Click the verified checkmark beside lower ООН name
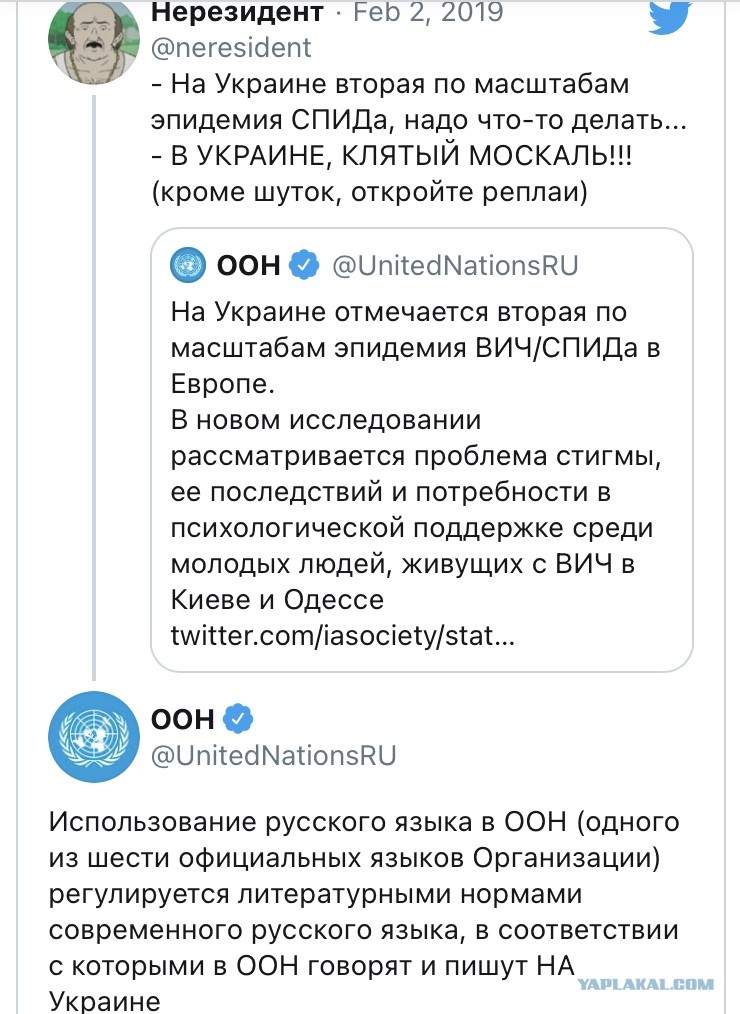Screen dimensions: 740x1014 [x=238, y=718]
